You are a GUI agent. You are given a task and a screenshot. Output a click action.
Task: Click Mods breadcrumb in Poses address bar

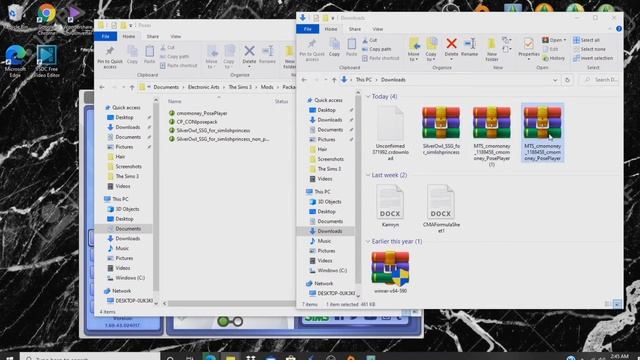(x=267, y=87)
